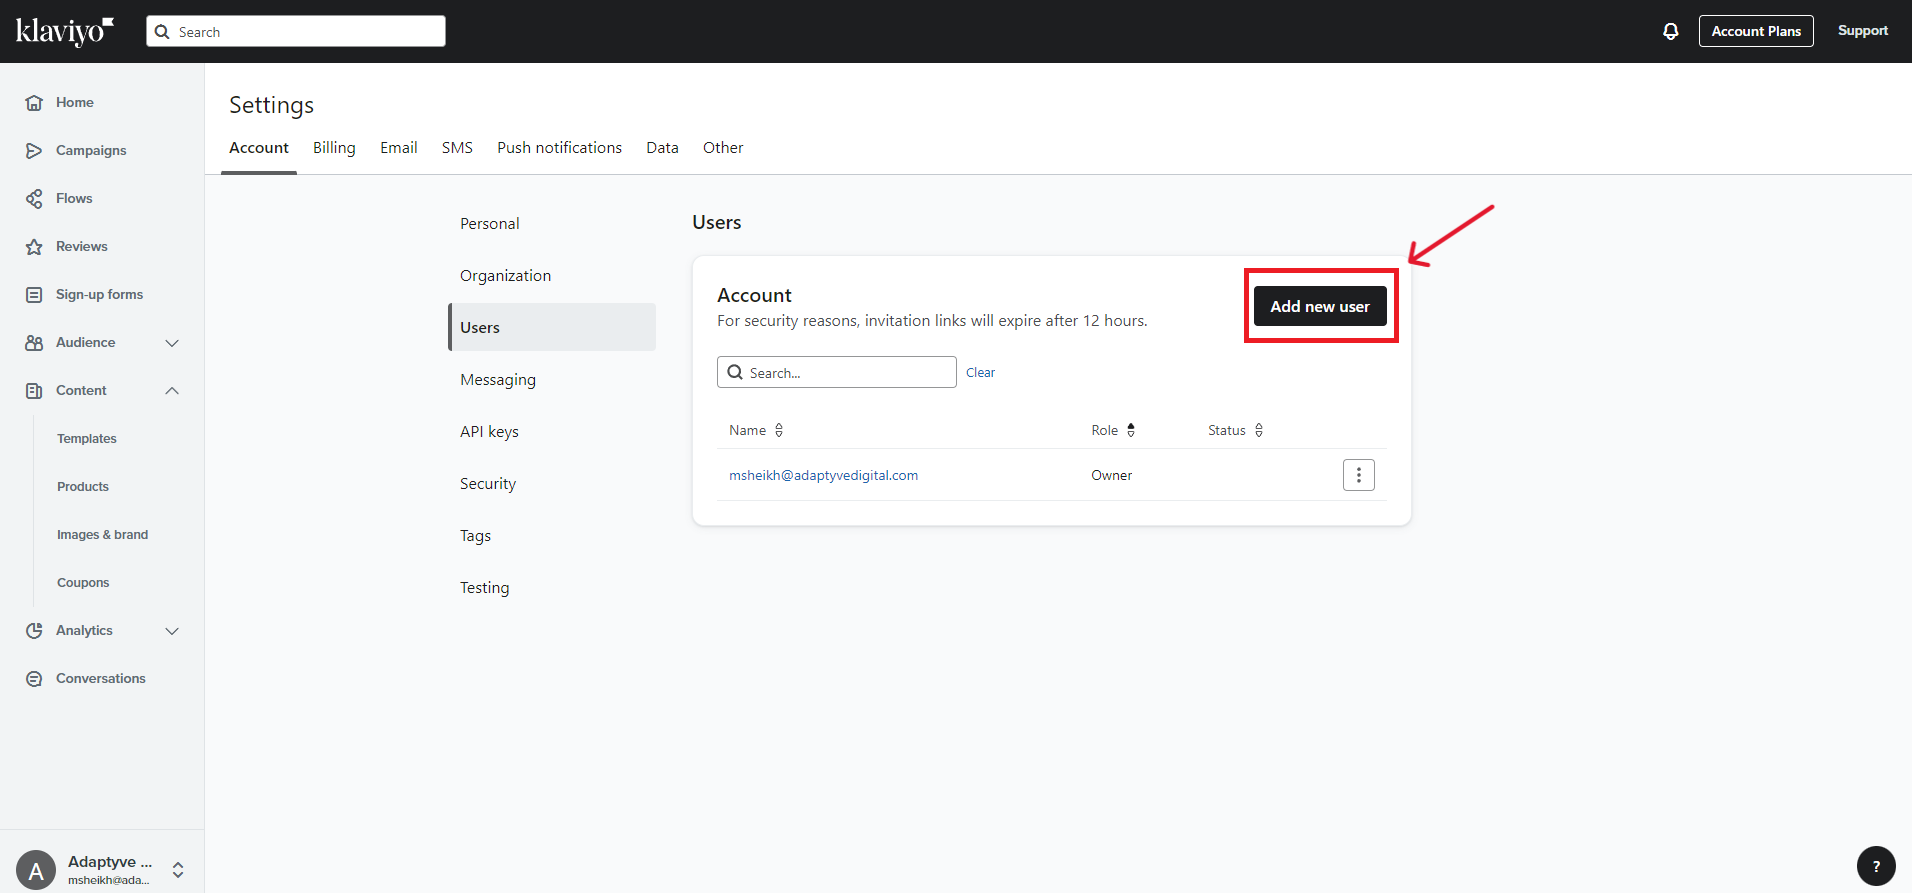Click the Conversations sidebar icon
The height and width of the screenshot is (893, 1912).
(34, 679)
